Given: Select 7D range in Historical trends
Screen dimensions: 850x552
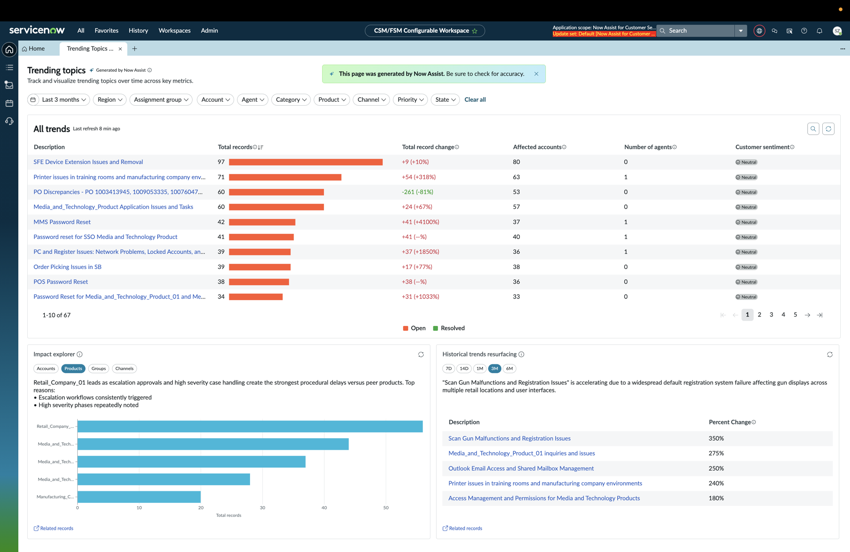Looking at the screenshot, I should tap(448, 369).
